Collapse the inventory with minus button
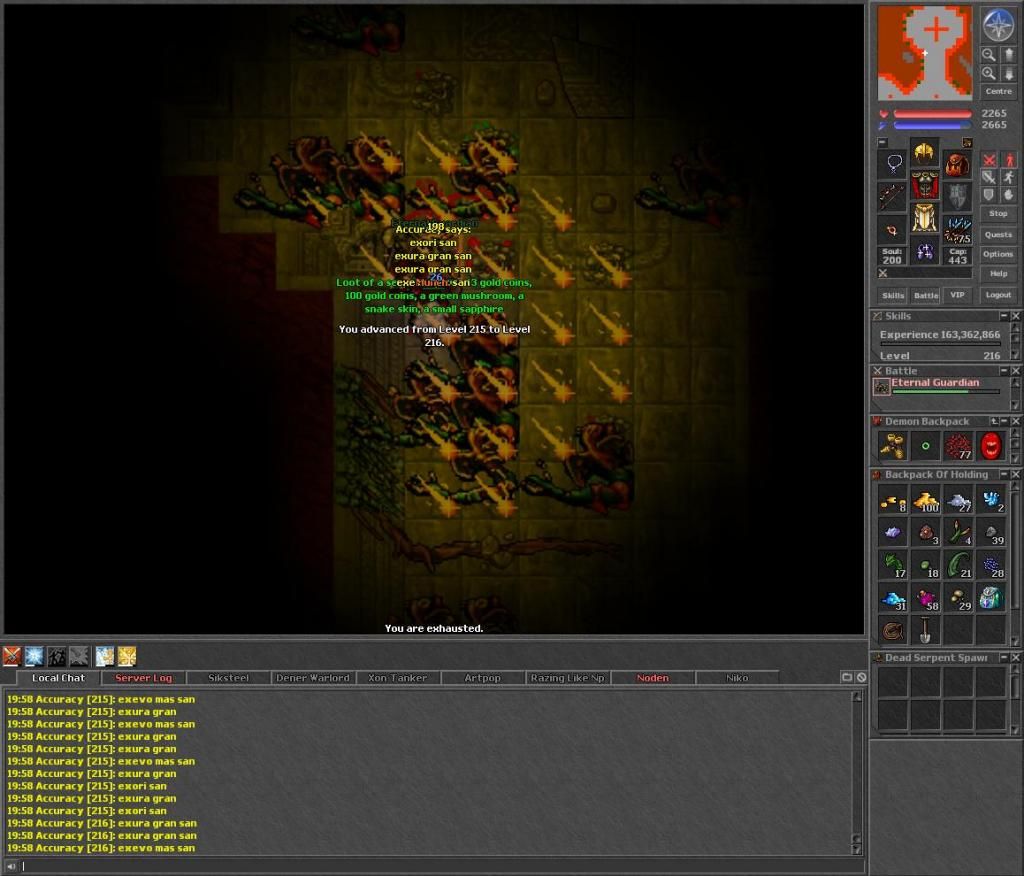 (x=882, y=142)
